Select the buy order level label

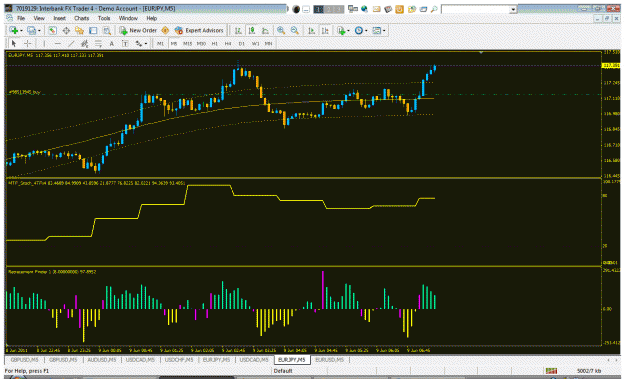(25, 92)
